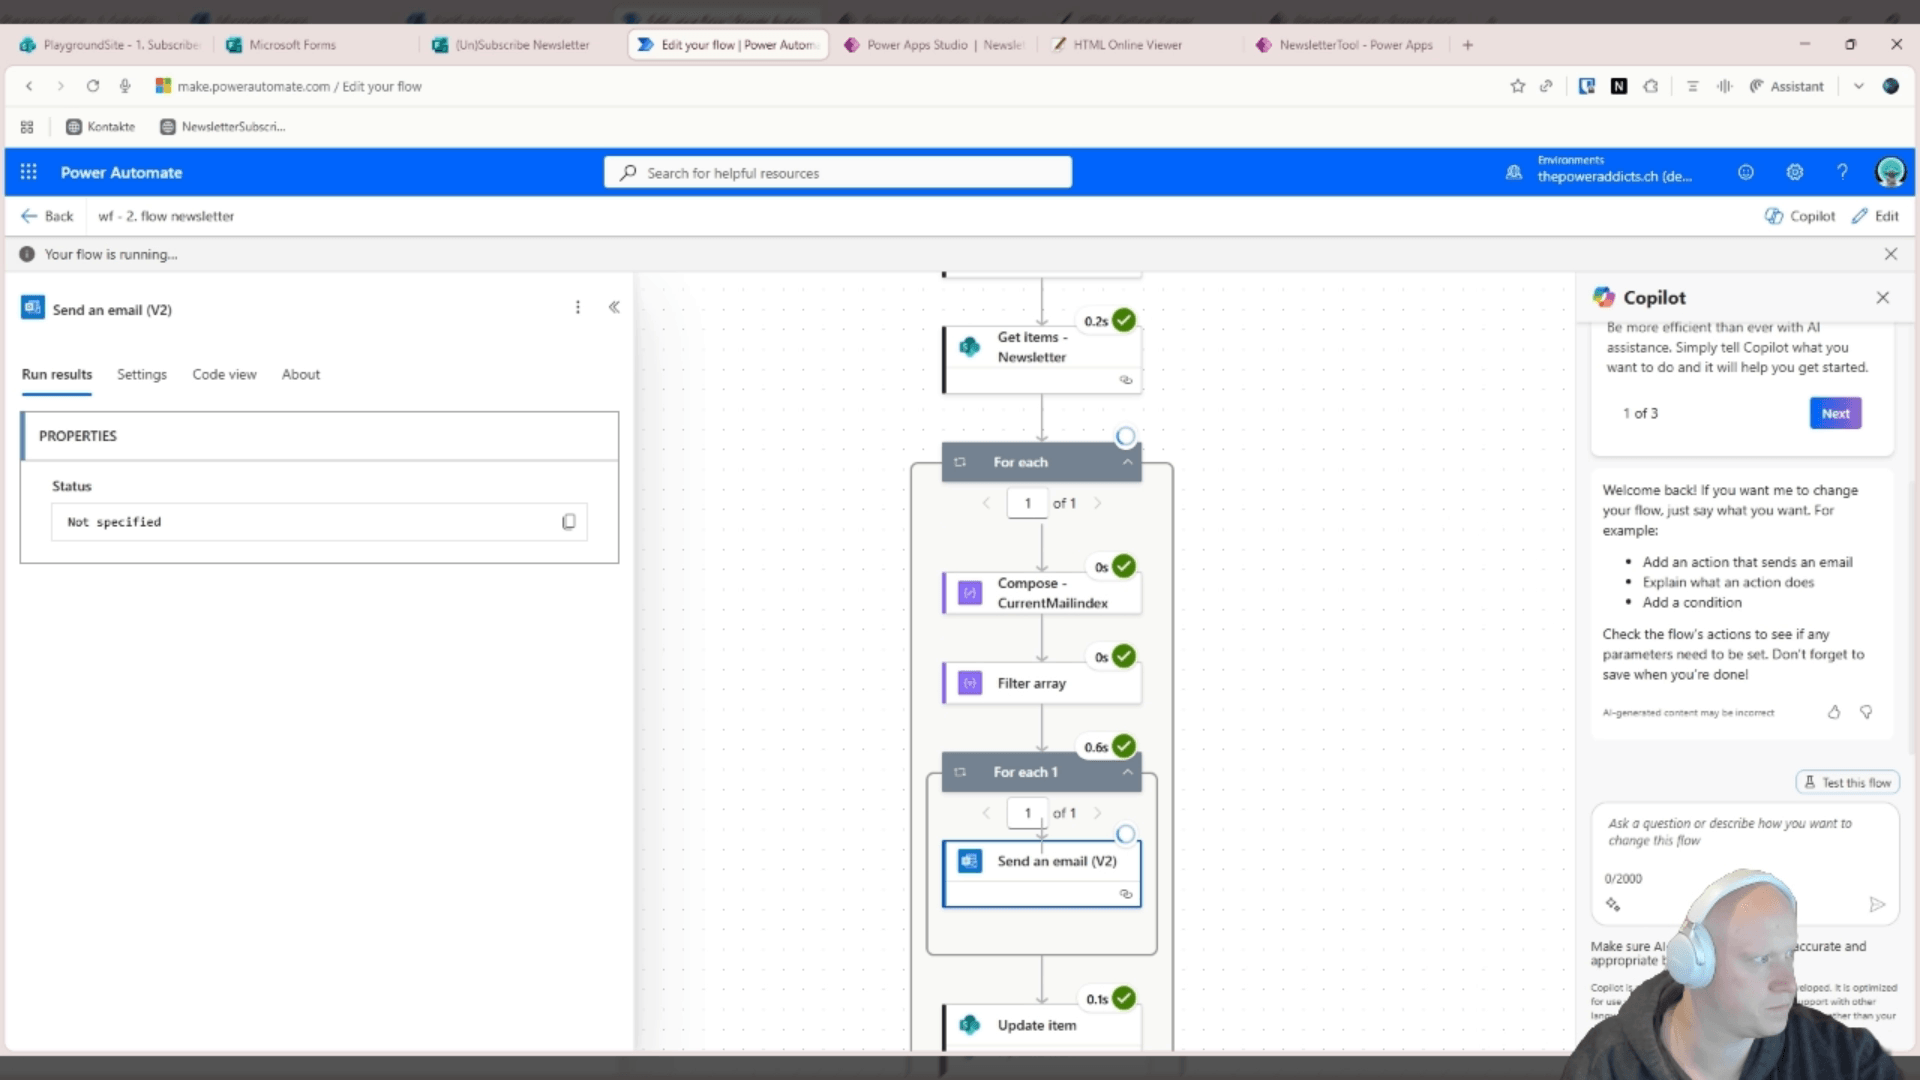Go back in browser history
The width and height of the screenshot is (1920, 1080).
pos(29,86)
